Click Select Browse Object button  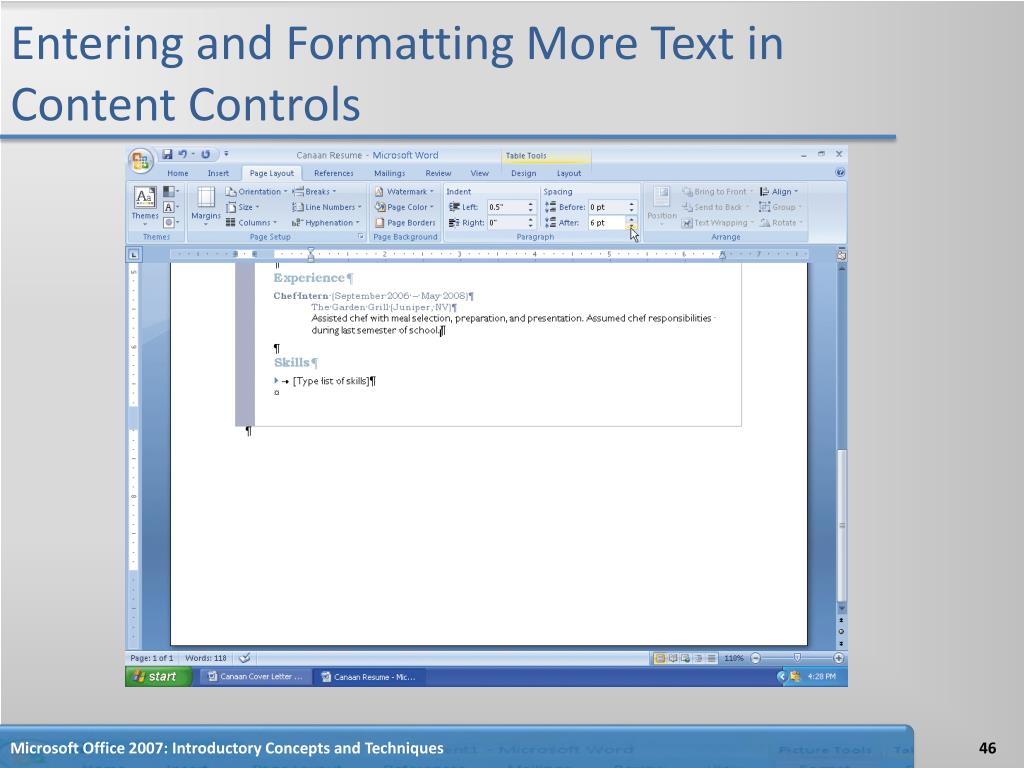(842, 632)
